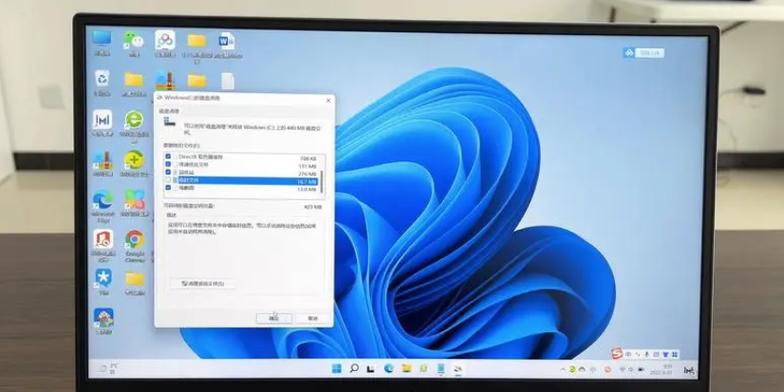Click the Clean up system files button

202,284
